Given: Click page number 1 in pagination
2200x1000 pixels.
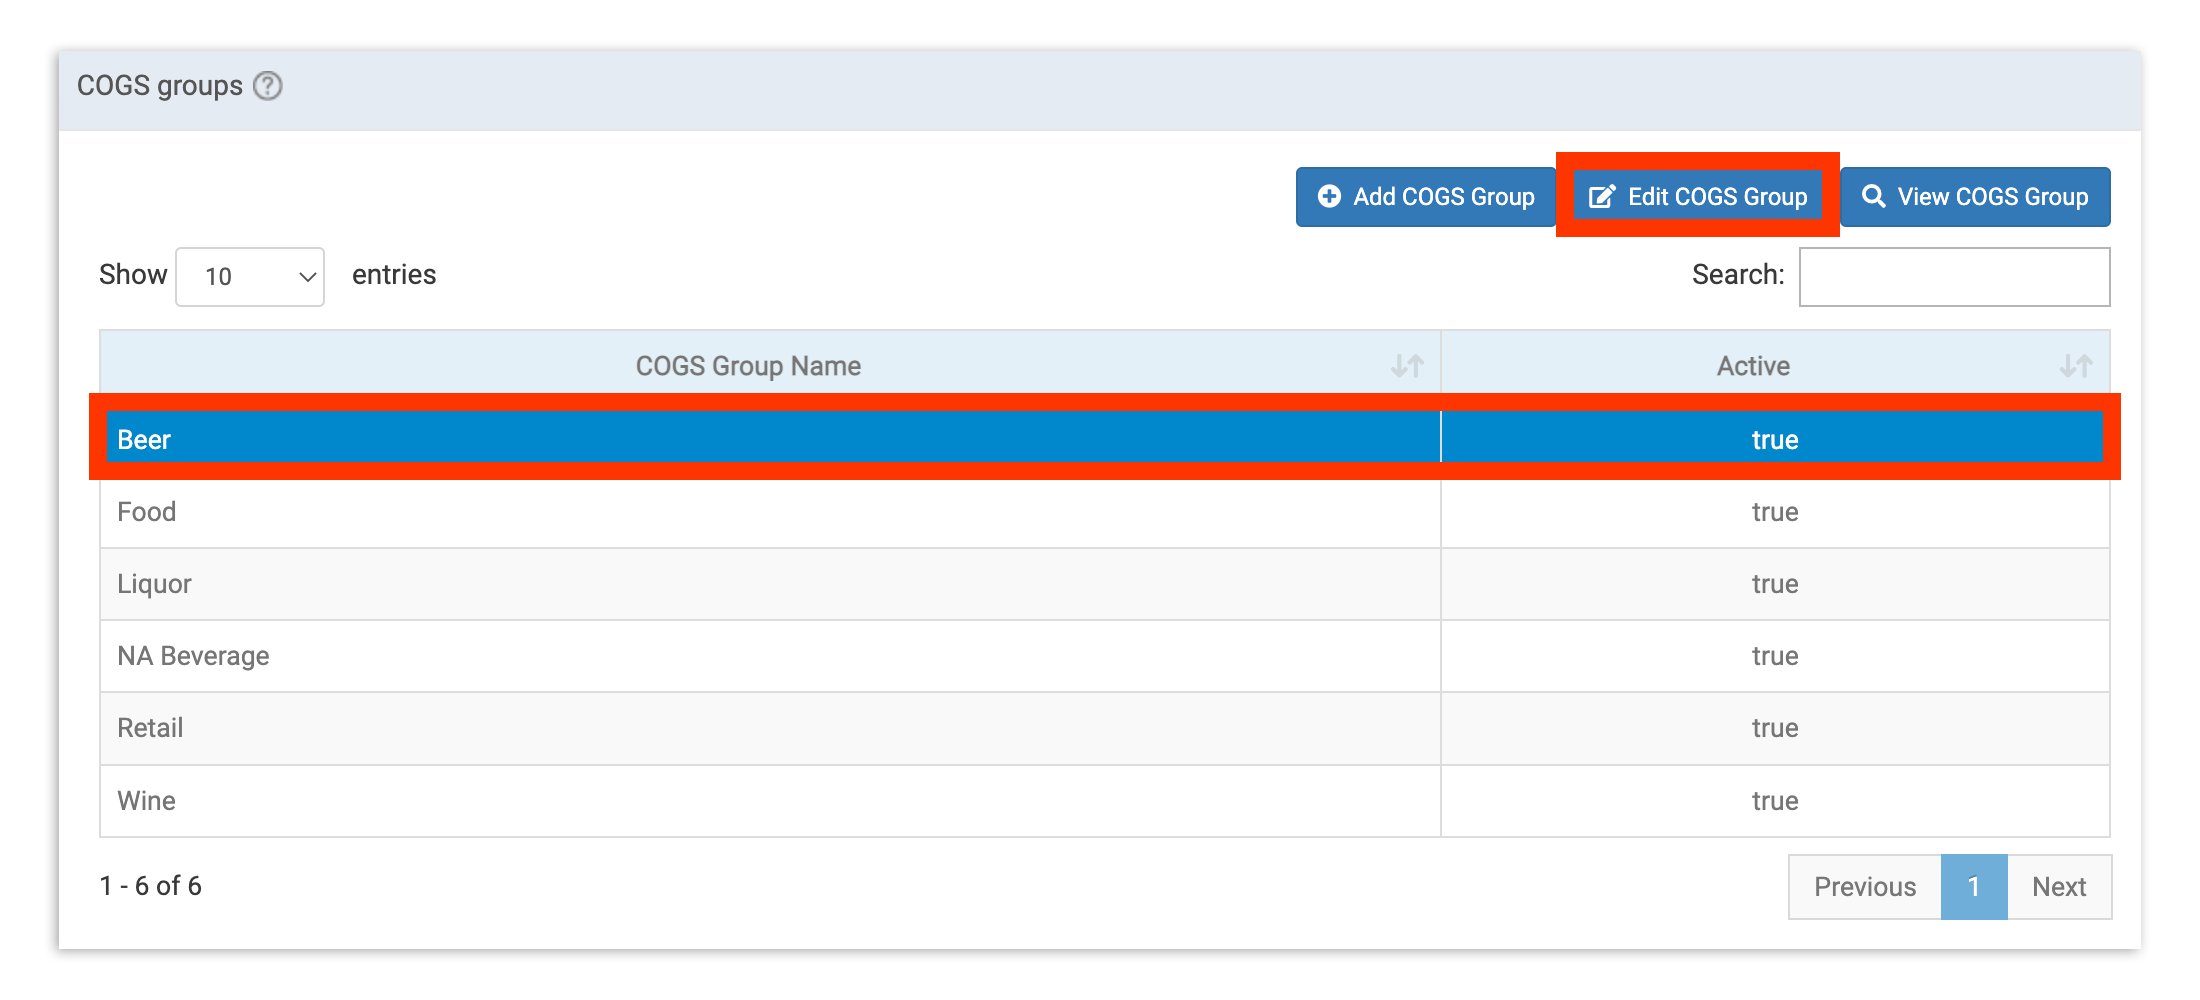Looking at the screenshot, I should [1973, 887].
